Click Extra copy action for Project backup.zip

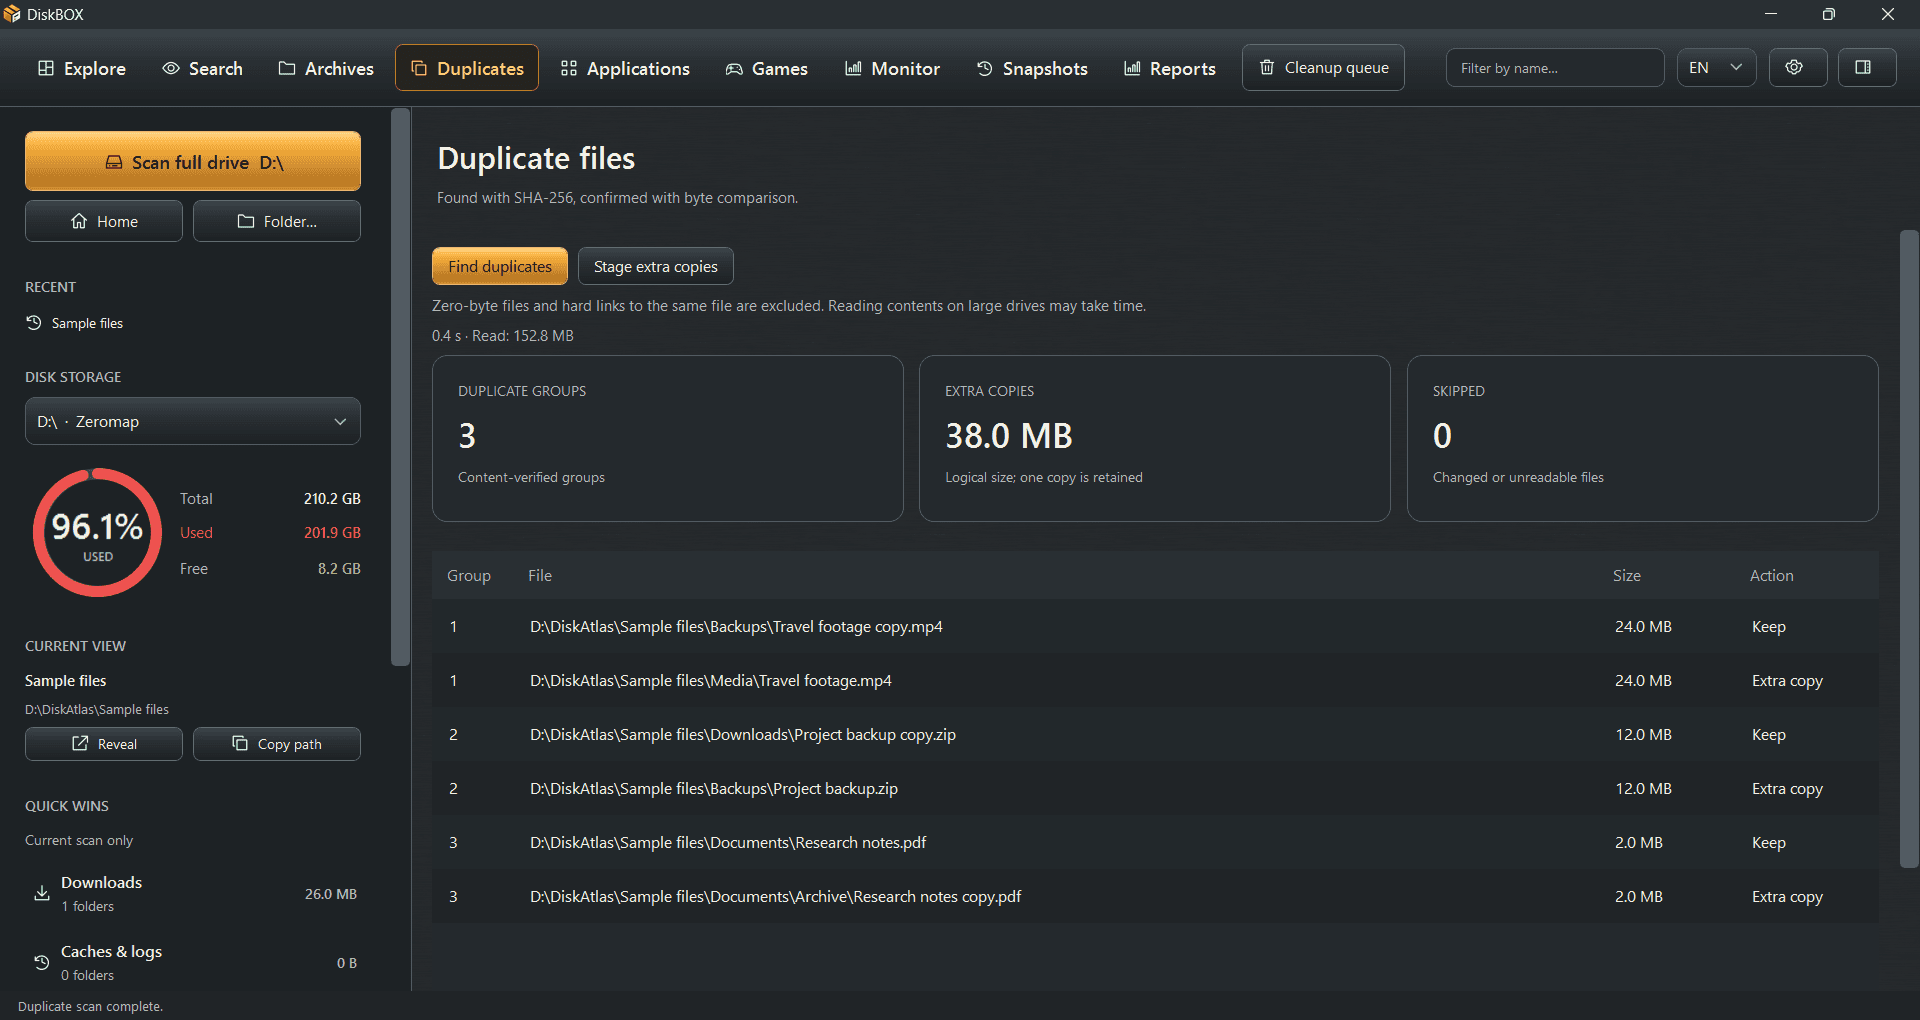tap(1788, 789)
